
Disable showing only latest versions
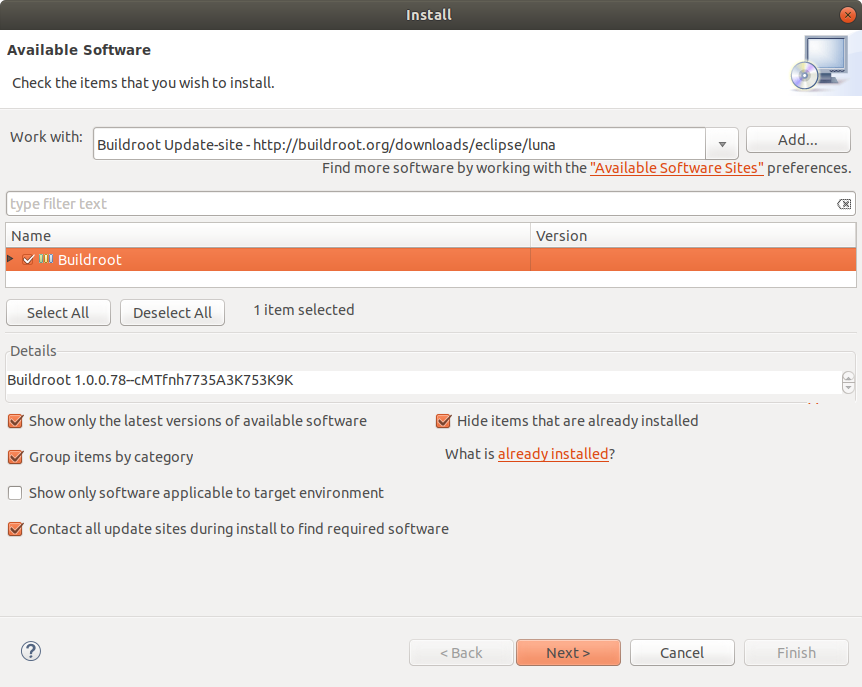pyautogui.click(x=15, y=421)
